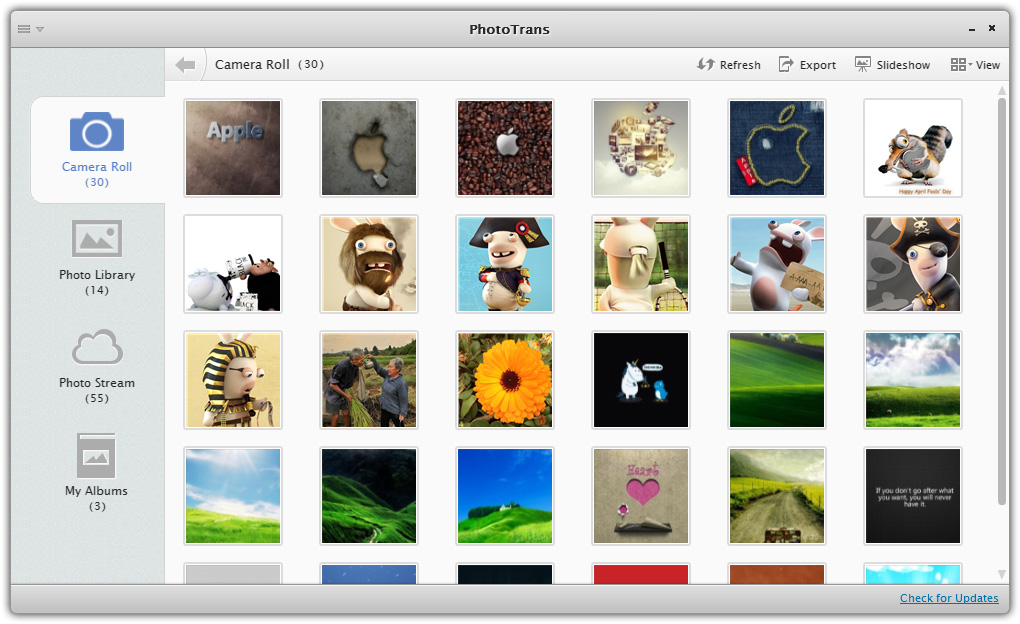Select the pharaoh rabbit thumbnail
1020x624 pixels.
click(x=233, y=380)
